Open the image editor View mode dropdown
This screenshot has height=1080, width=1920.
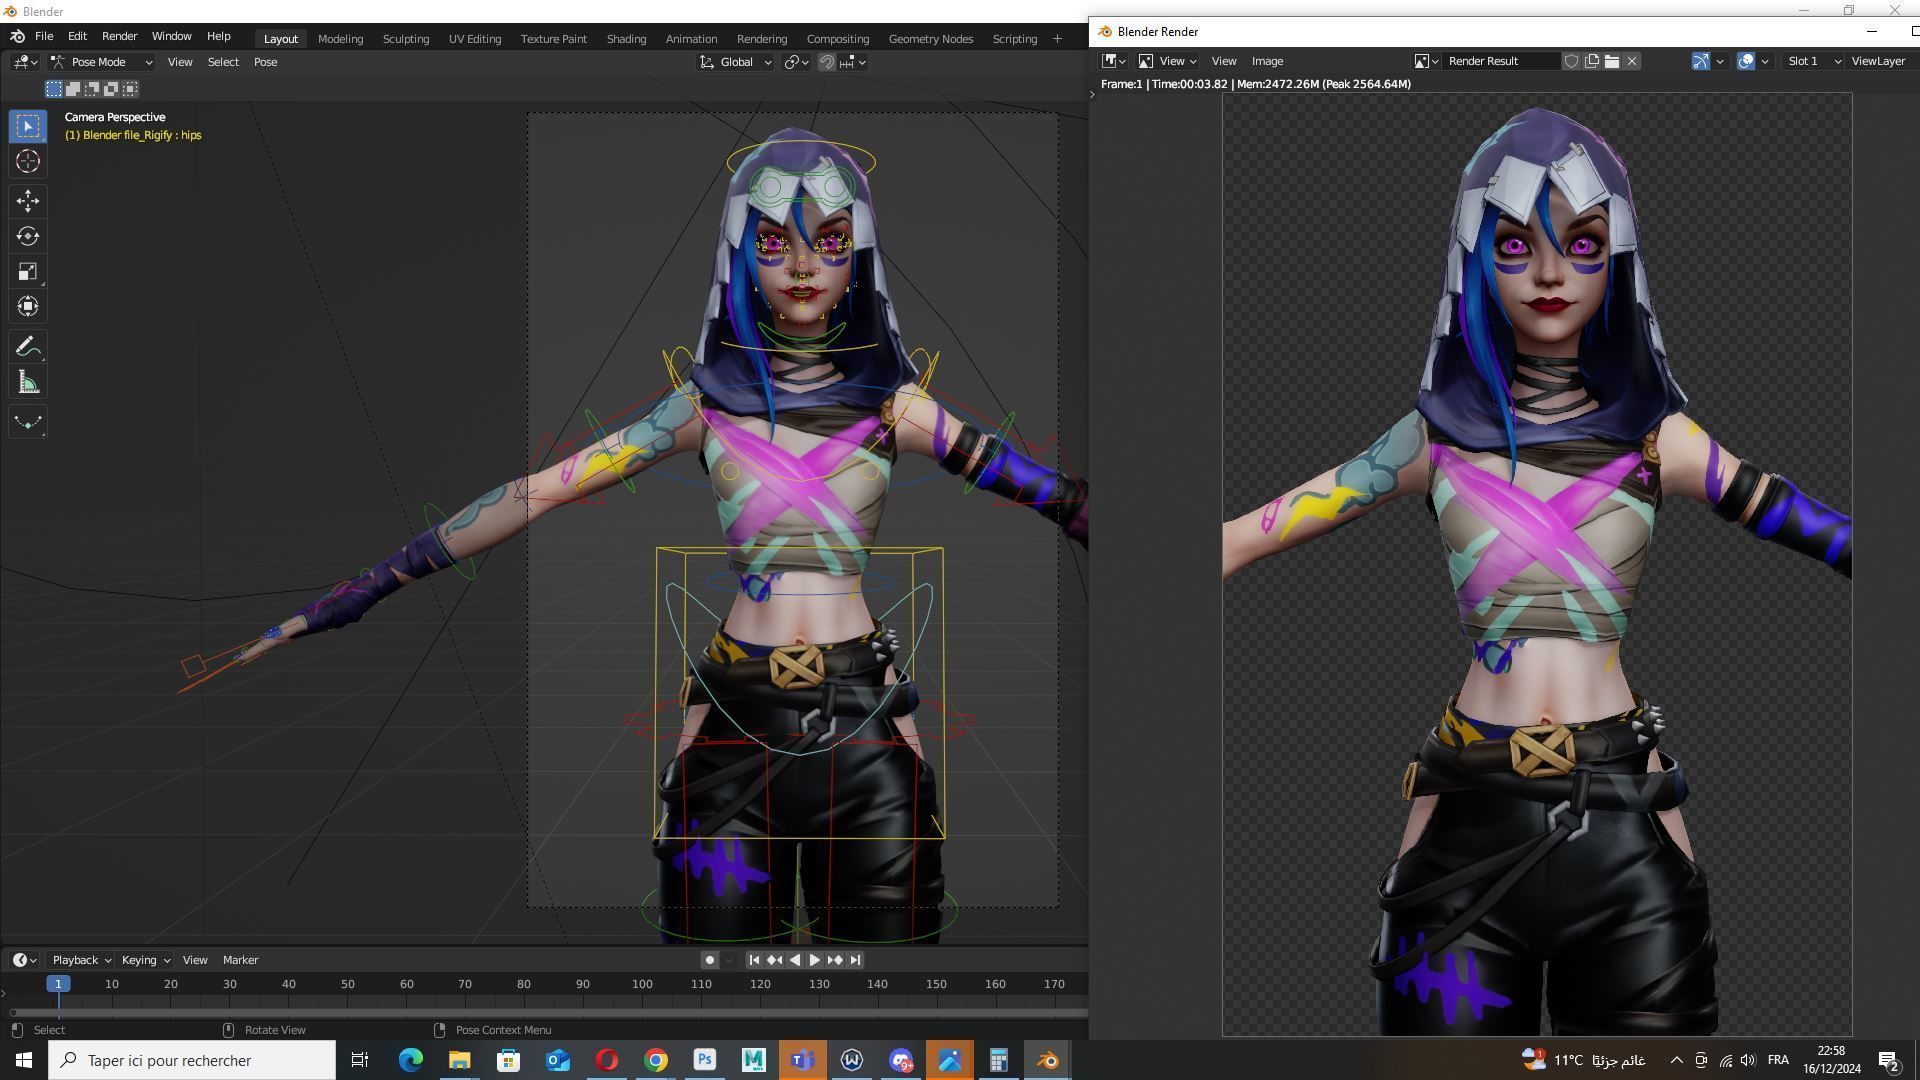[1166, 61]
